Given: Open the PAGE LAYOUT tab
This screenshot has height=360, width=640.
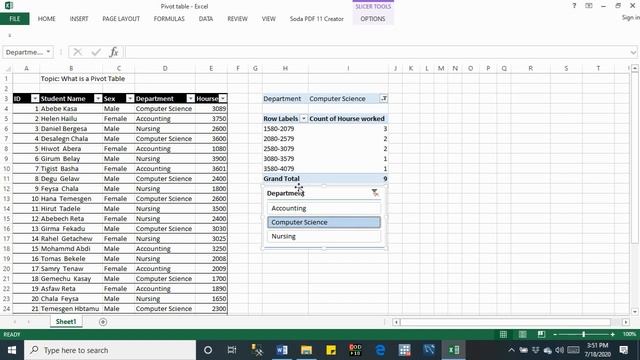Looking at the screenshot, I should (x=121, y=19).
